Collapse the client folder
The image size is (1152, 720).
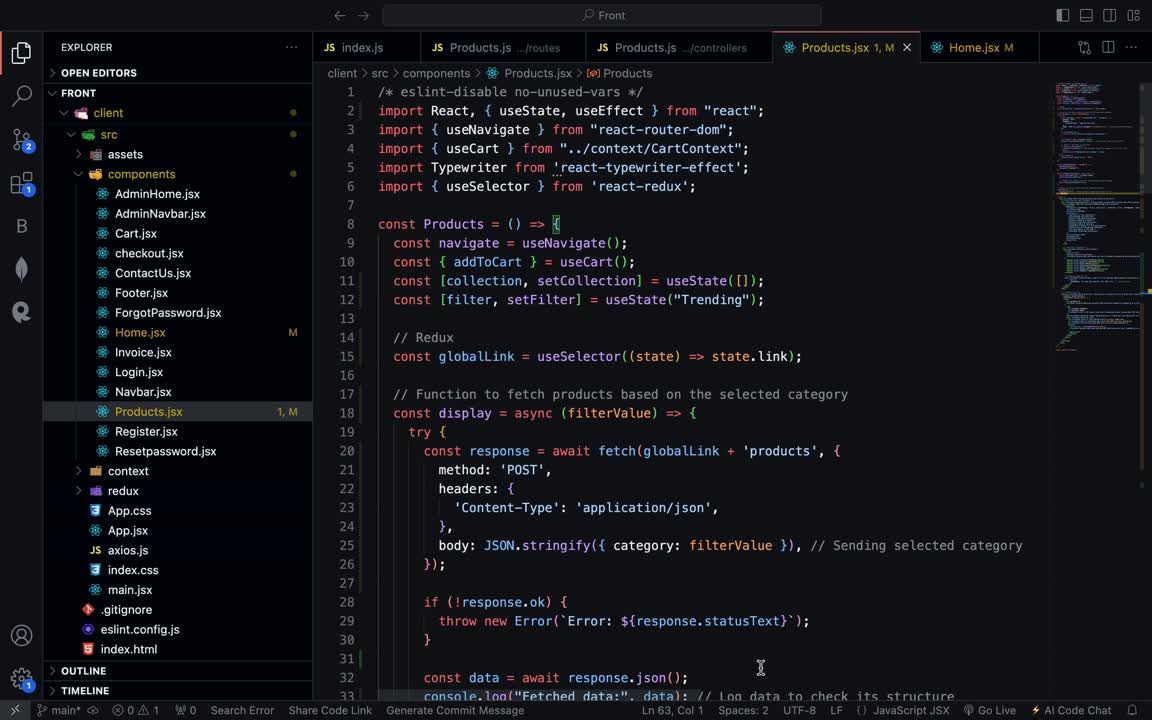(x=178, y=113)
